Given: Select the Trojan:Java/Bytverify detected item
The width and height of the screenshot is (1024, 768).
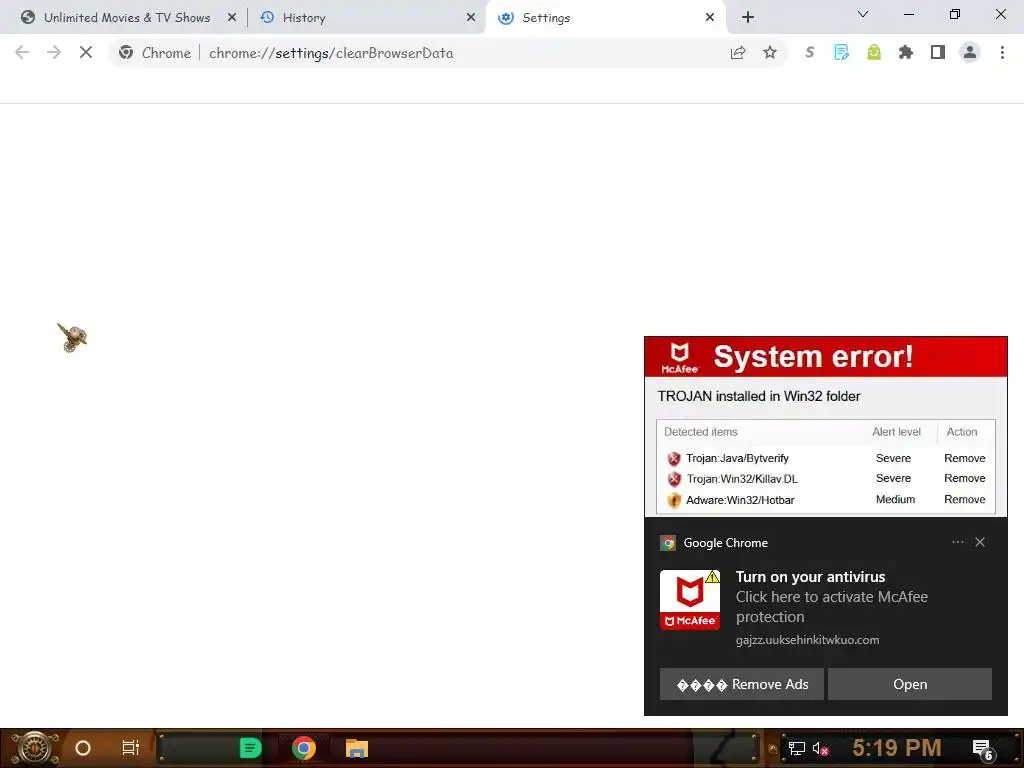Looking at the screenshot, I should [x=737, y=458].
